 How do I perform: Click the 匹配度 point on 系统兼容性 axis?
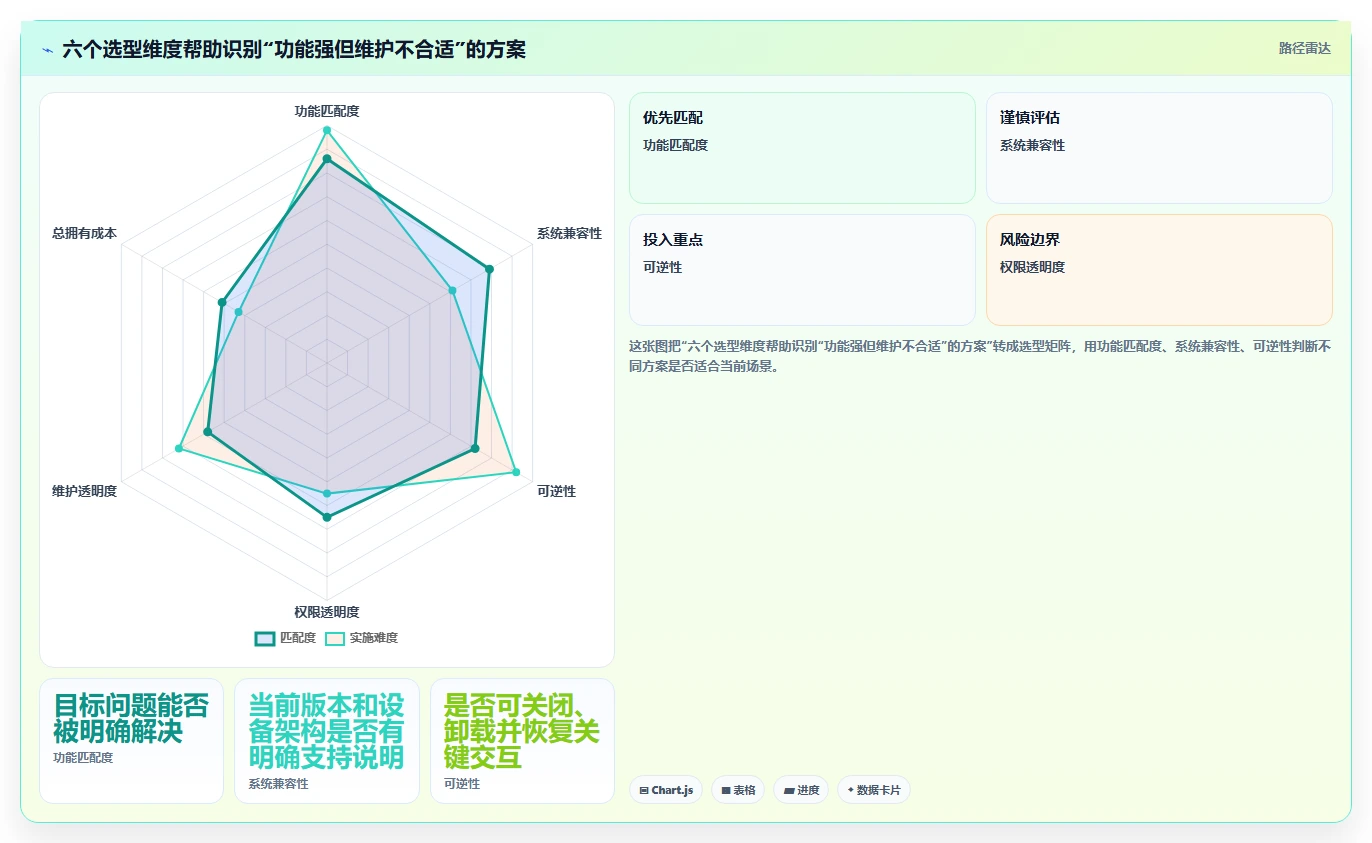(489, 268)
